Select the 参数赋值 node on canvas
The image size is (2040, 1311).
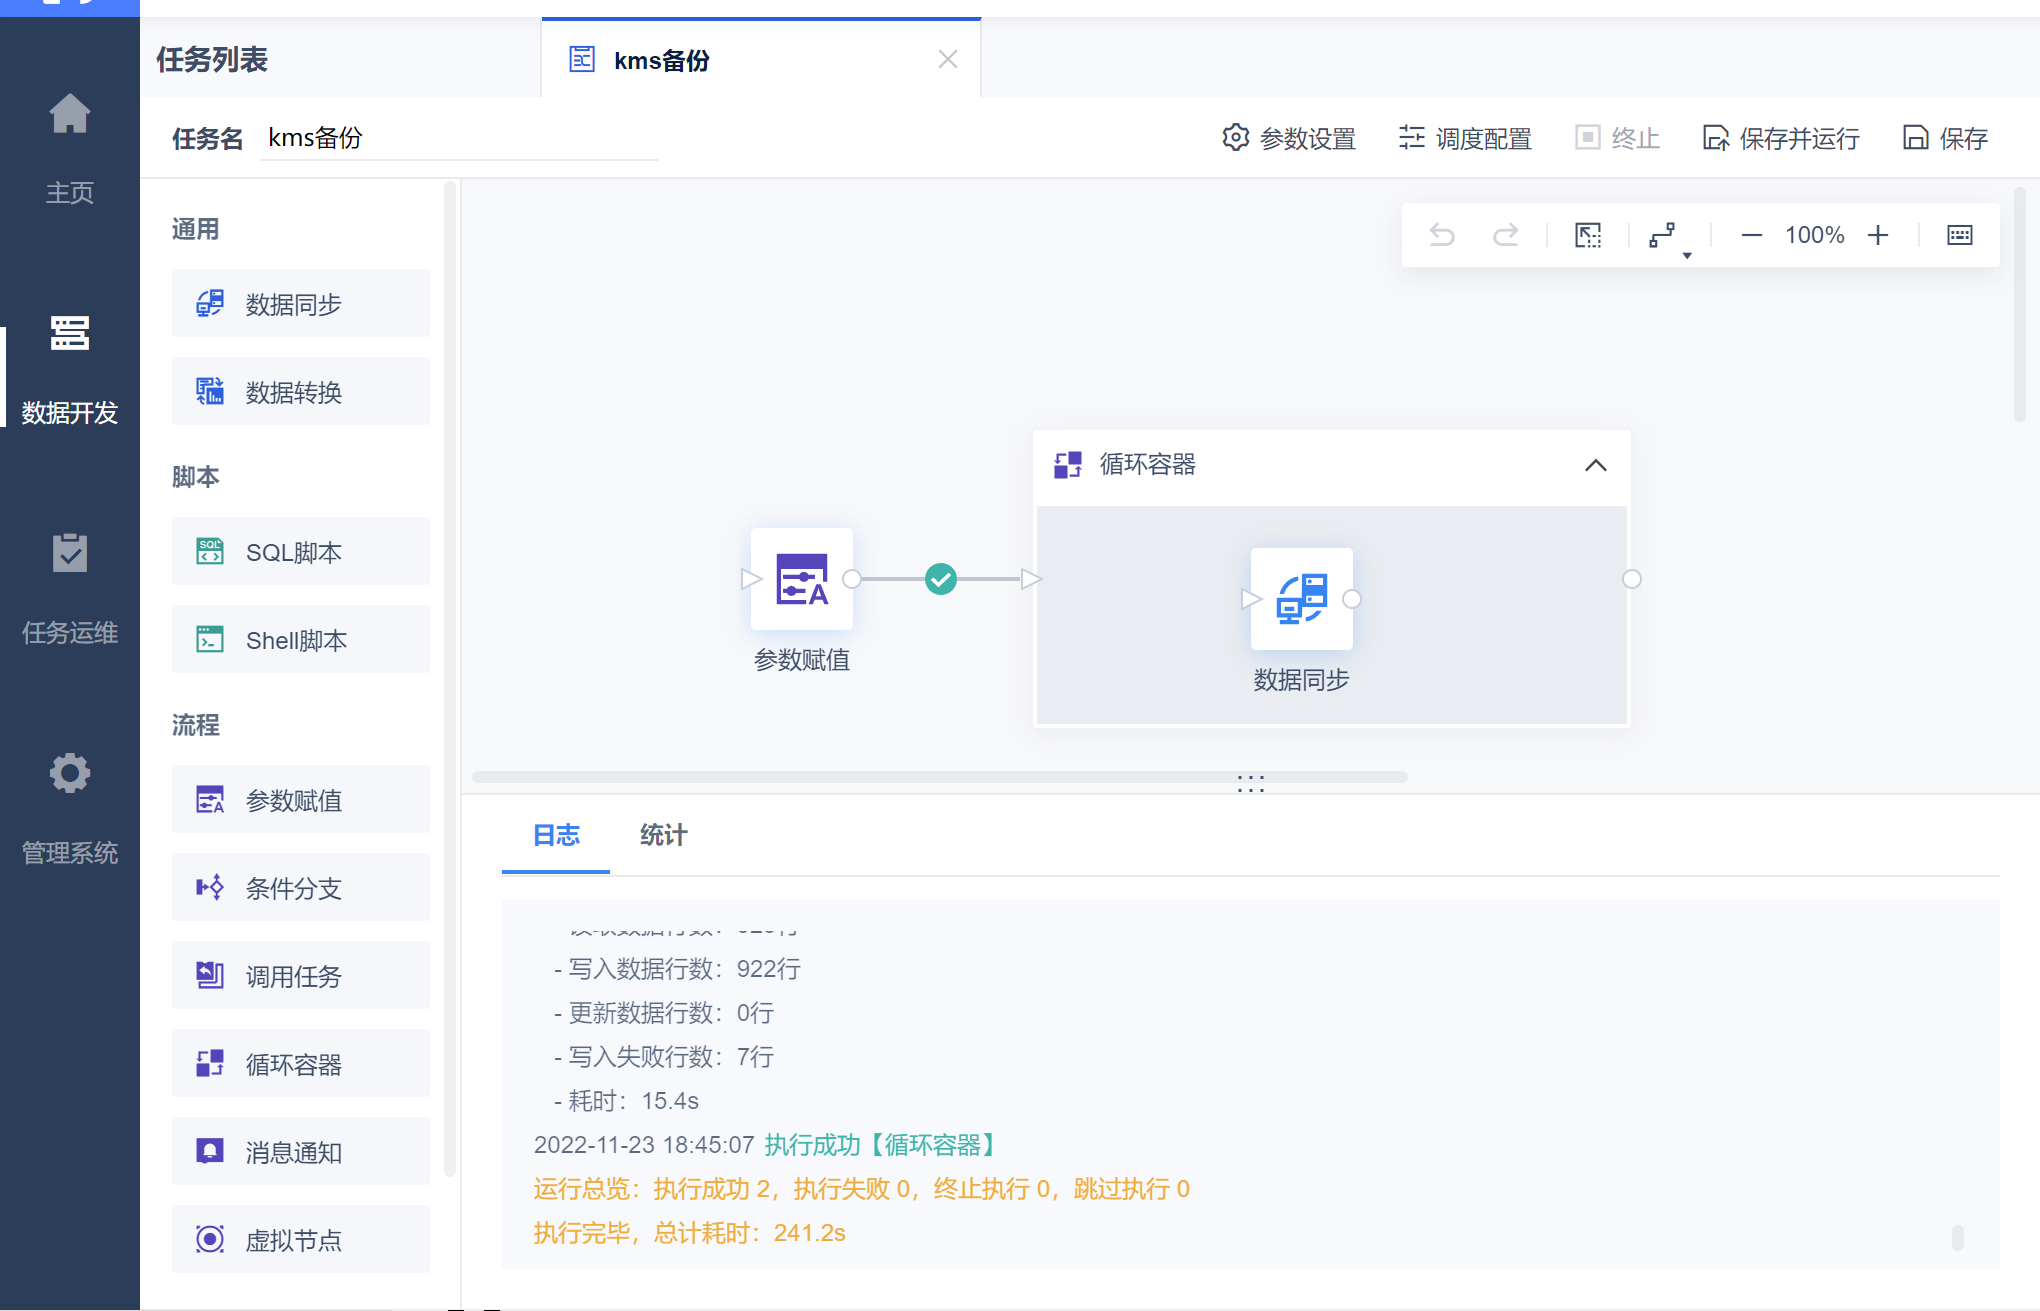[x=802, y=579]
